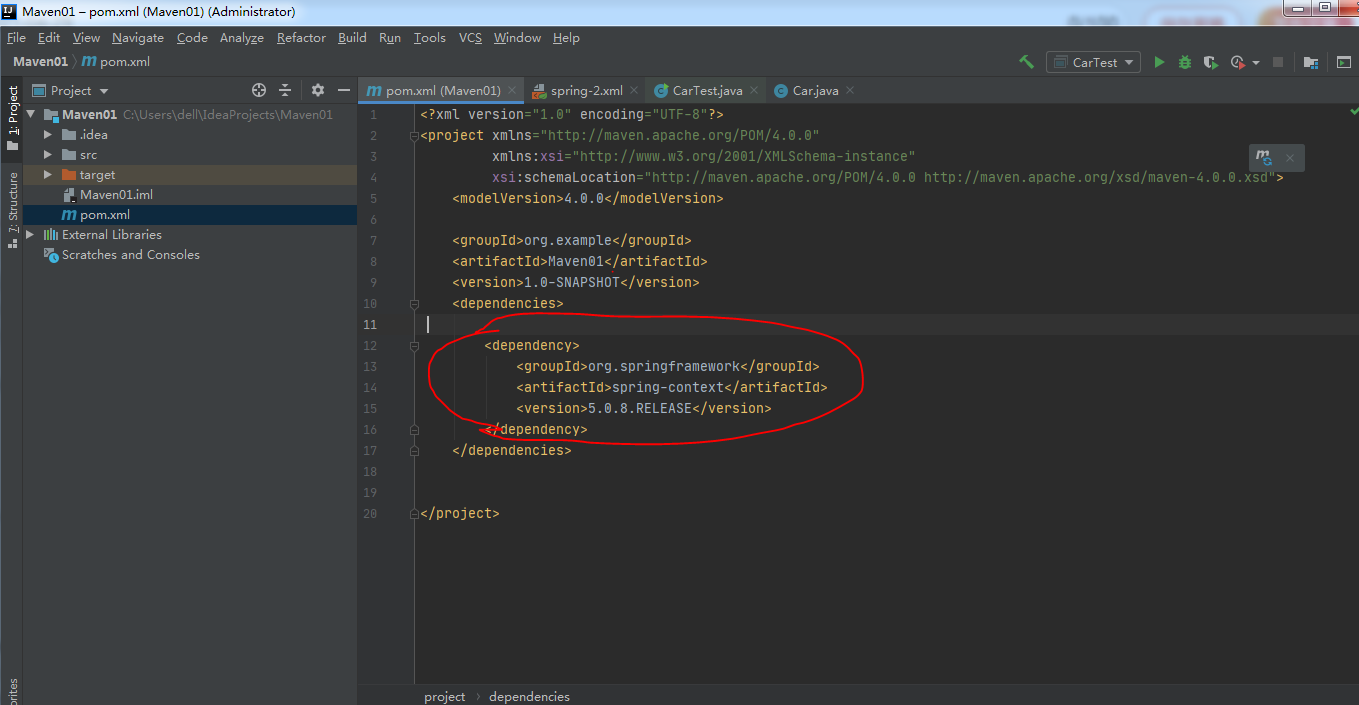
Task: Click the Locate/Select Opened File crosshair icon
Action: pos(259,90)
